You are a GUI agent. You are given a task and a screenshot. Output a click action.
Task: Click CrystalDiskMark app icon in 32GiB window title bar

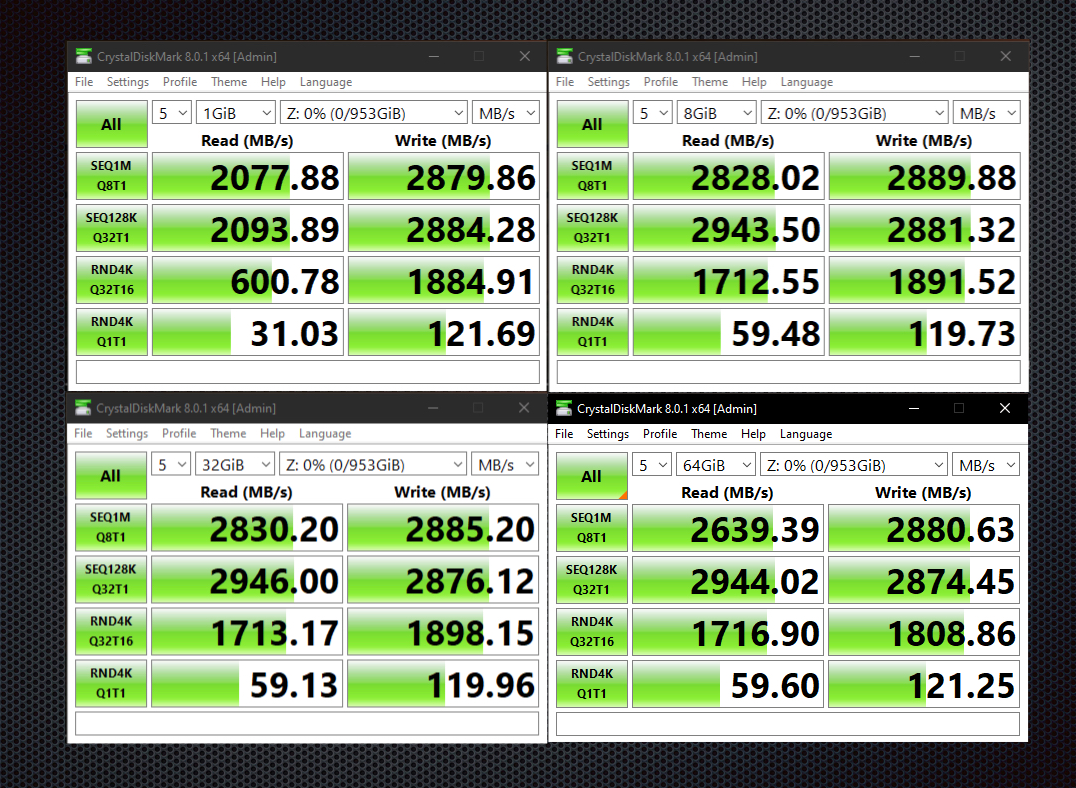[x=83, y=408]
